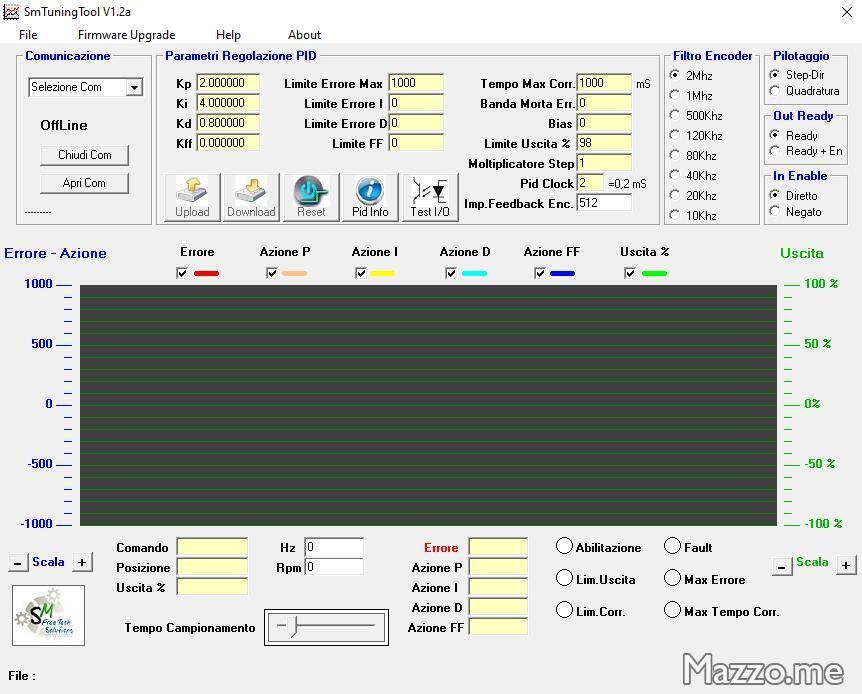Screen dimensions: 862x694
Task: Click the Chiudi Com button
Action: click(85, 155)
